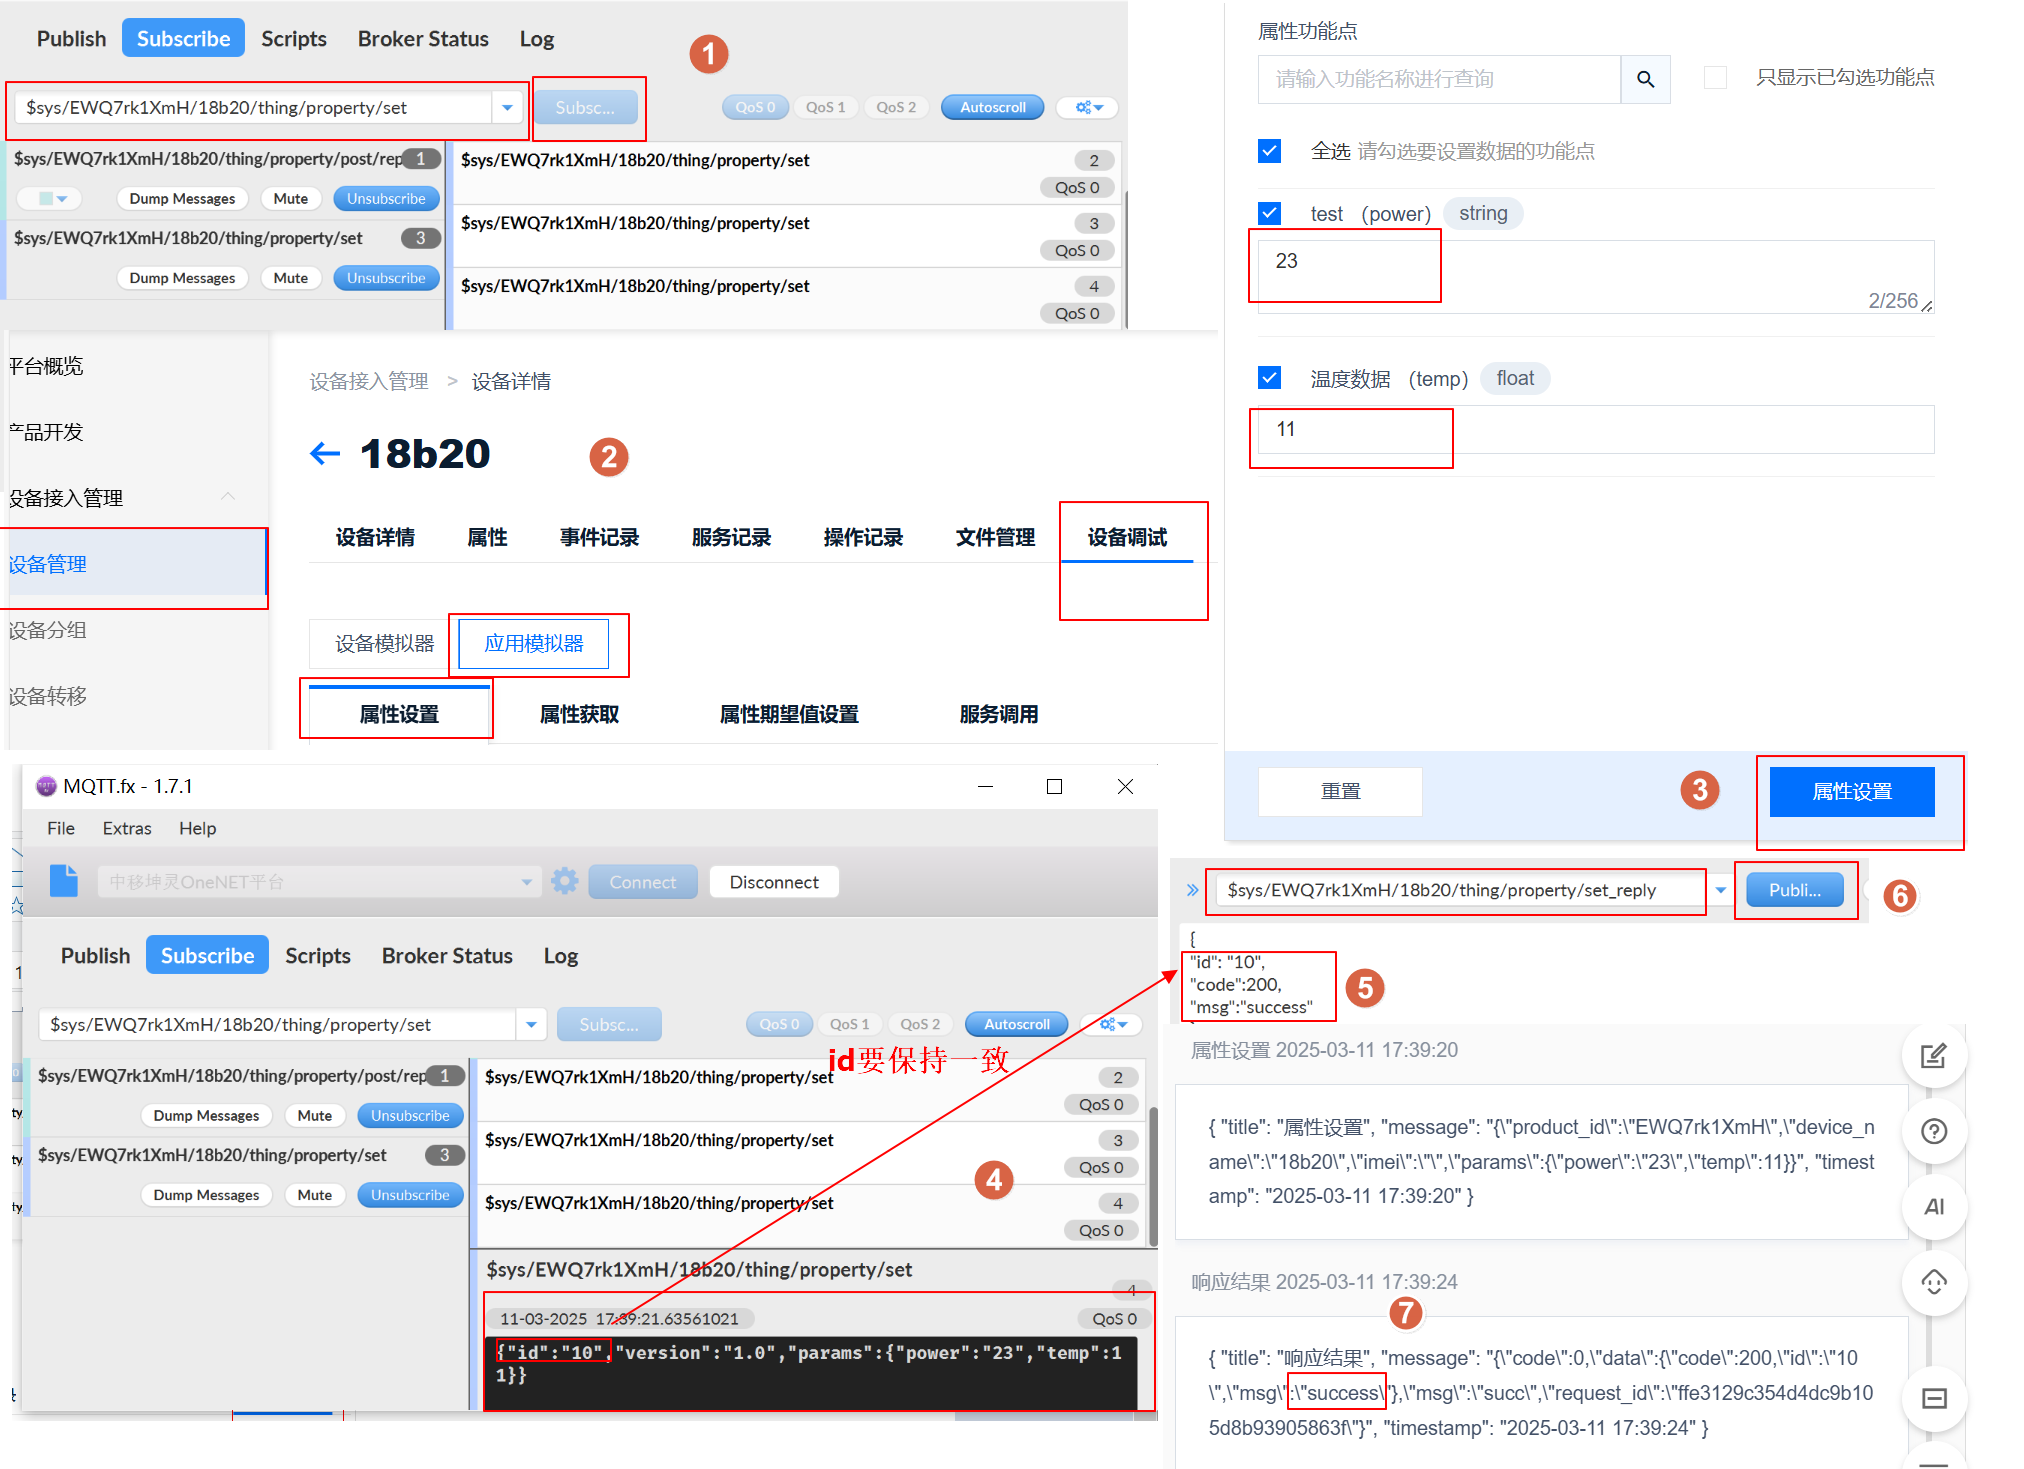The image size is (2024, 1469).
Task: Uncheck the test (power) checkbox
Action: (x=1270, y=213)
